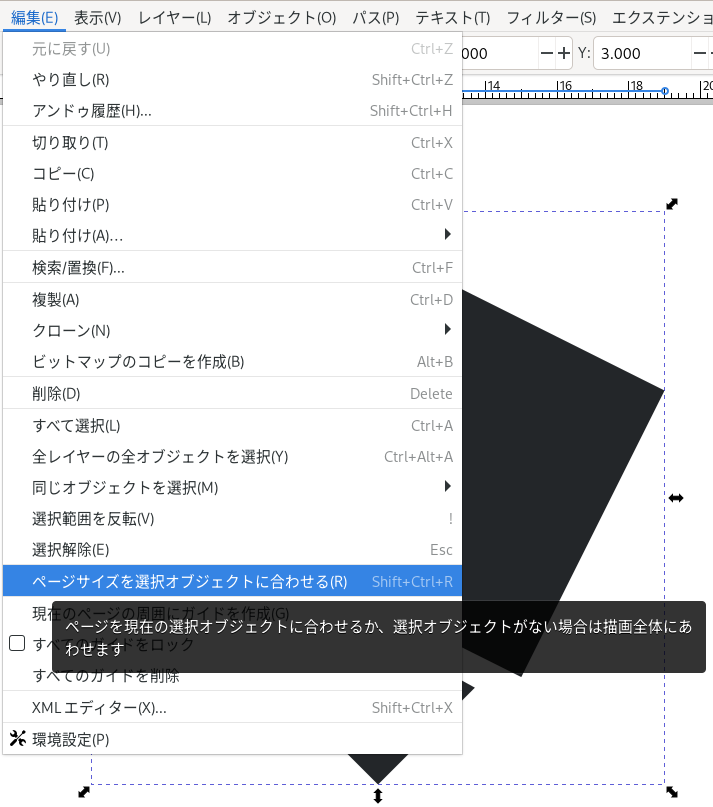713x807 pixels.
Task: Choose ビットマップのコピーを作成(B)
Action: pyautogui.click(x=232, y=362)
